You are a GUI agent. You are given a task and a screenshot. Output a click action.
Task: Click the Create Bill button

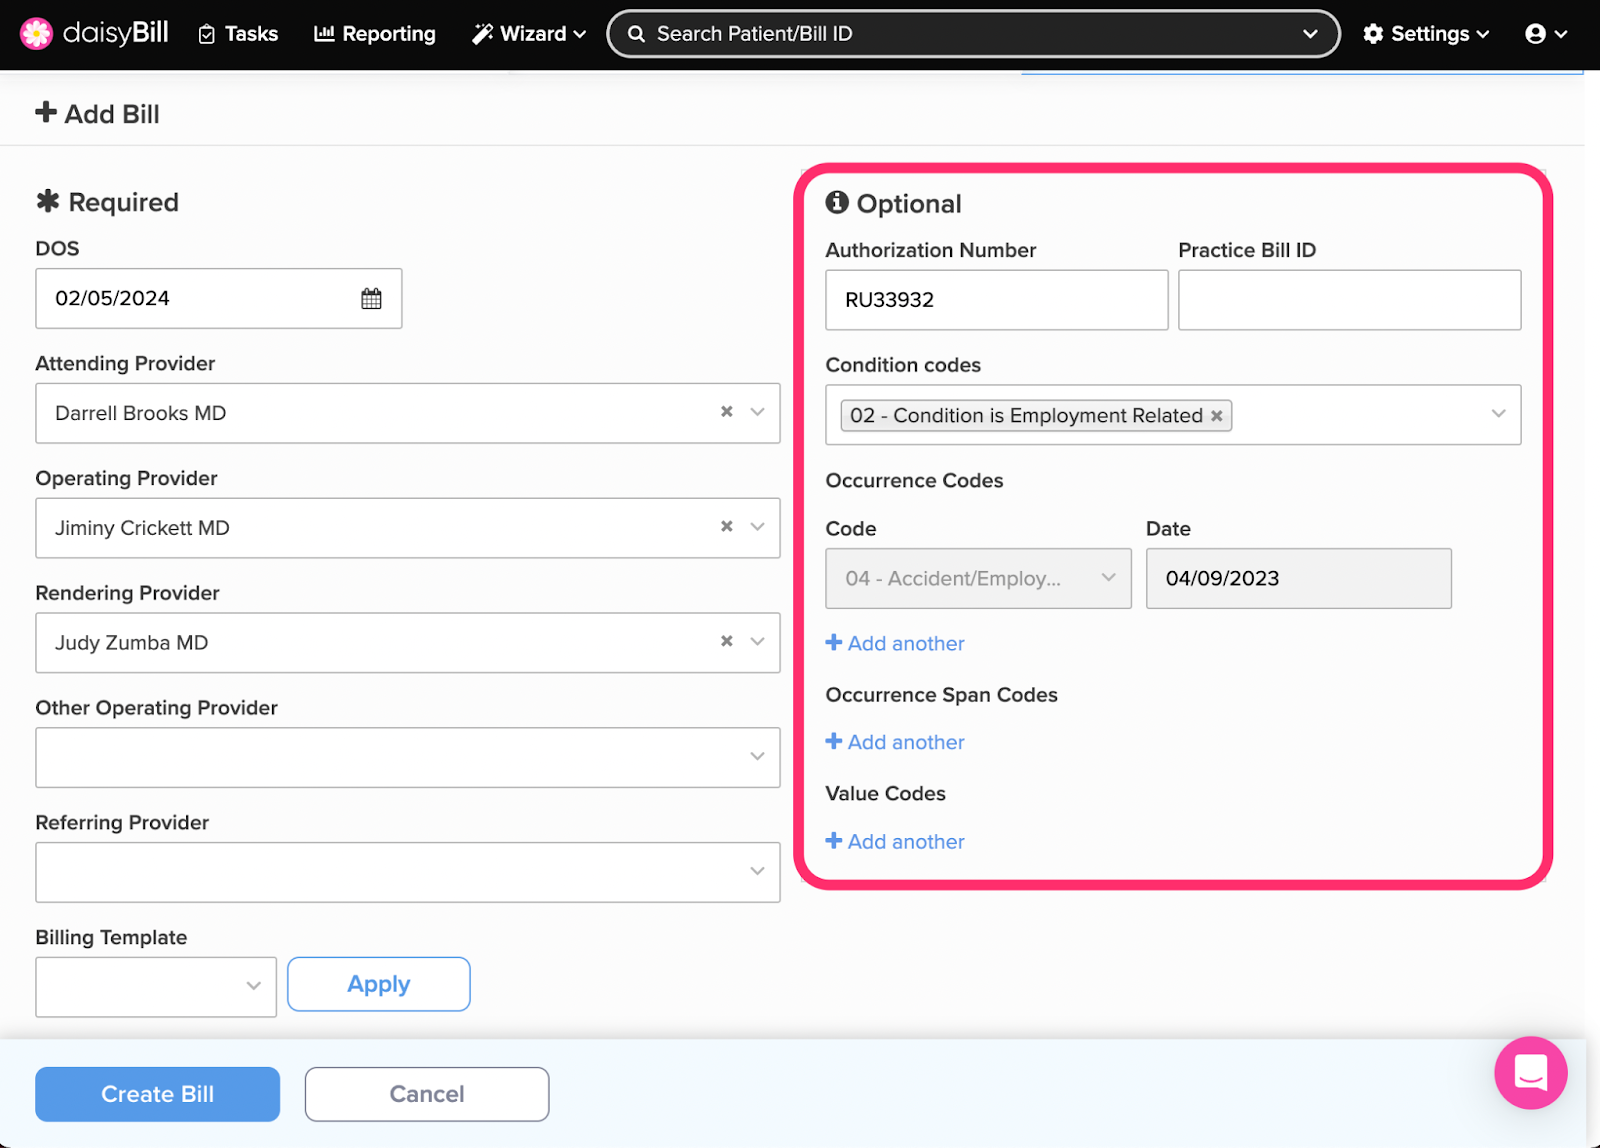tap(158, 1094)
